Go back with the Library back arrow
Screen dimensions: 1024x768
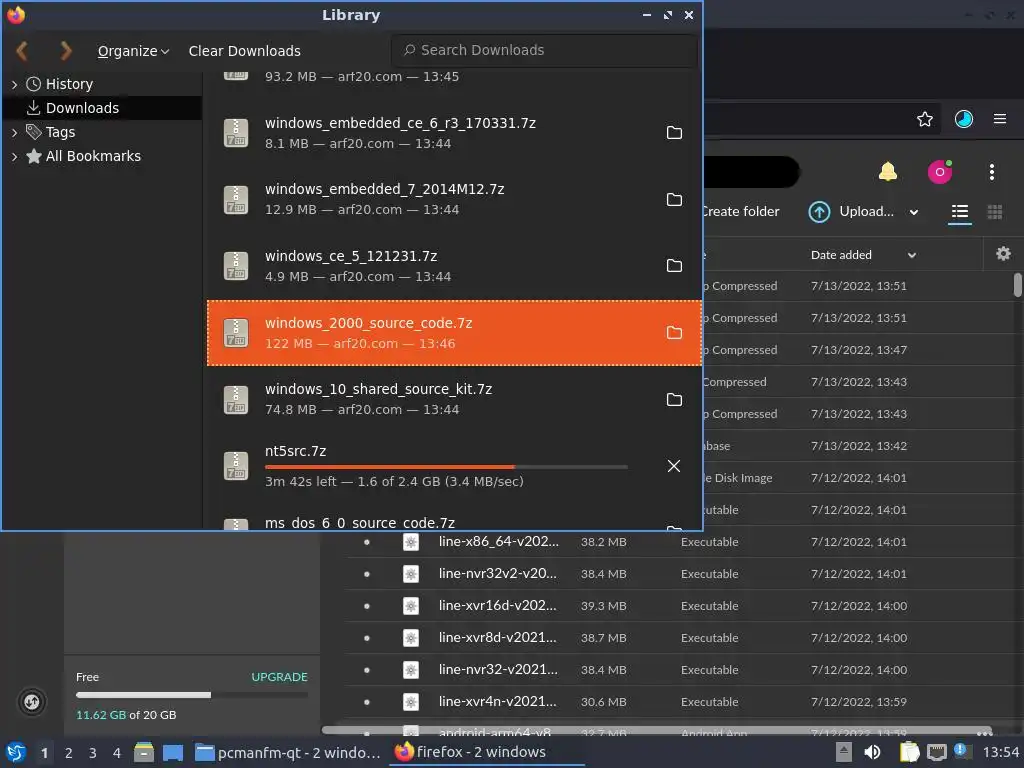tap(22, 50)
